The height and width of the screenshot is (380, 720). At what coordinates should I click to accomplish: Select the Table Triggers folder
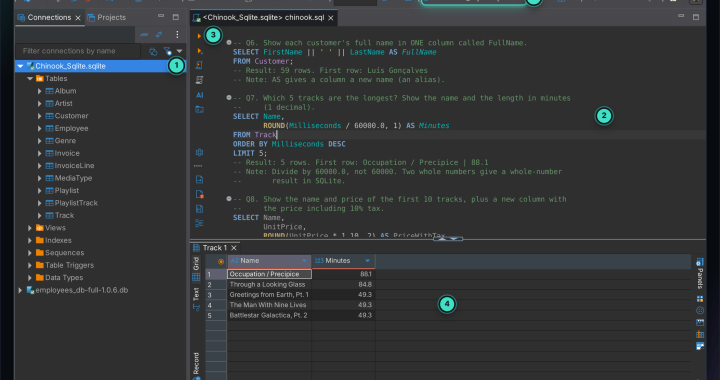coord(69,265)
